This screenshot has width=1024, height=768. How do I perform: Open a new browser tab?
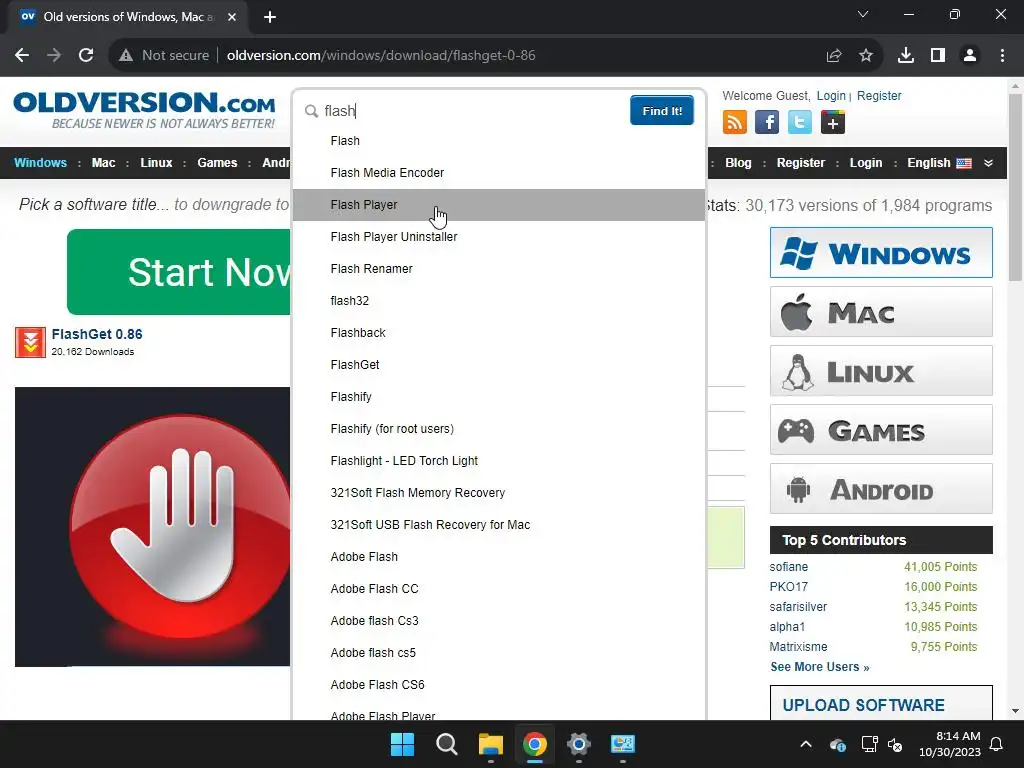pyautogui.click(x=270, y=17)
